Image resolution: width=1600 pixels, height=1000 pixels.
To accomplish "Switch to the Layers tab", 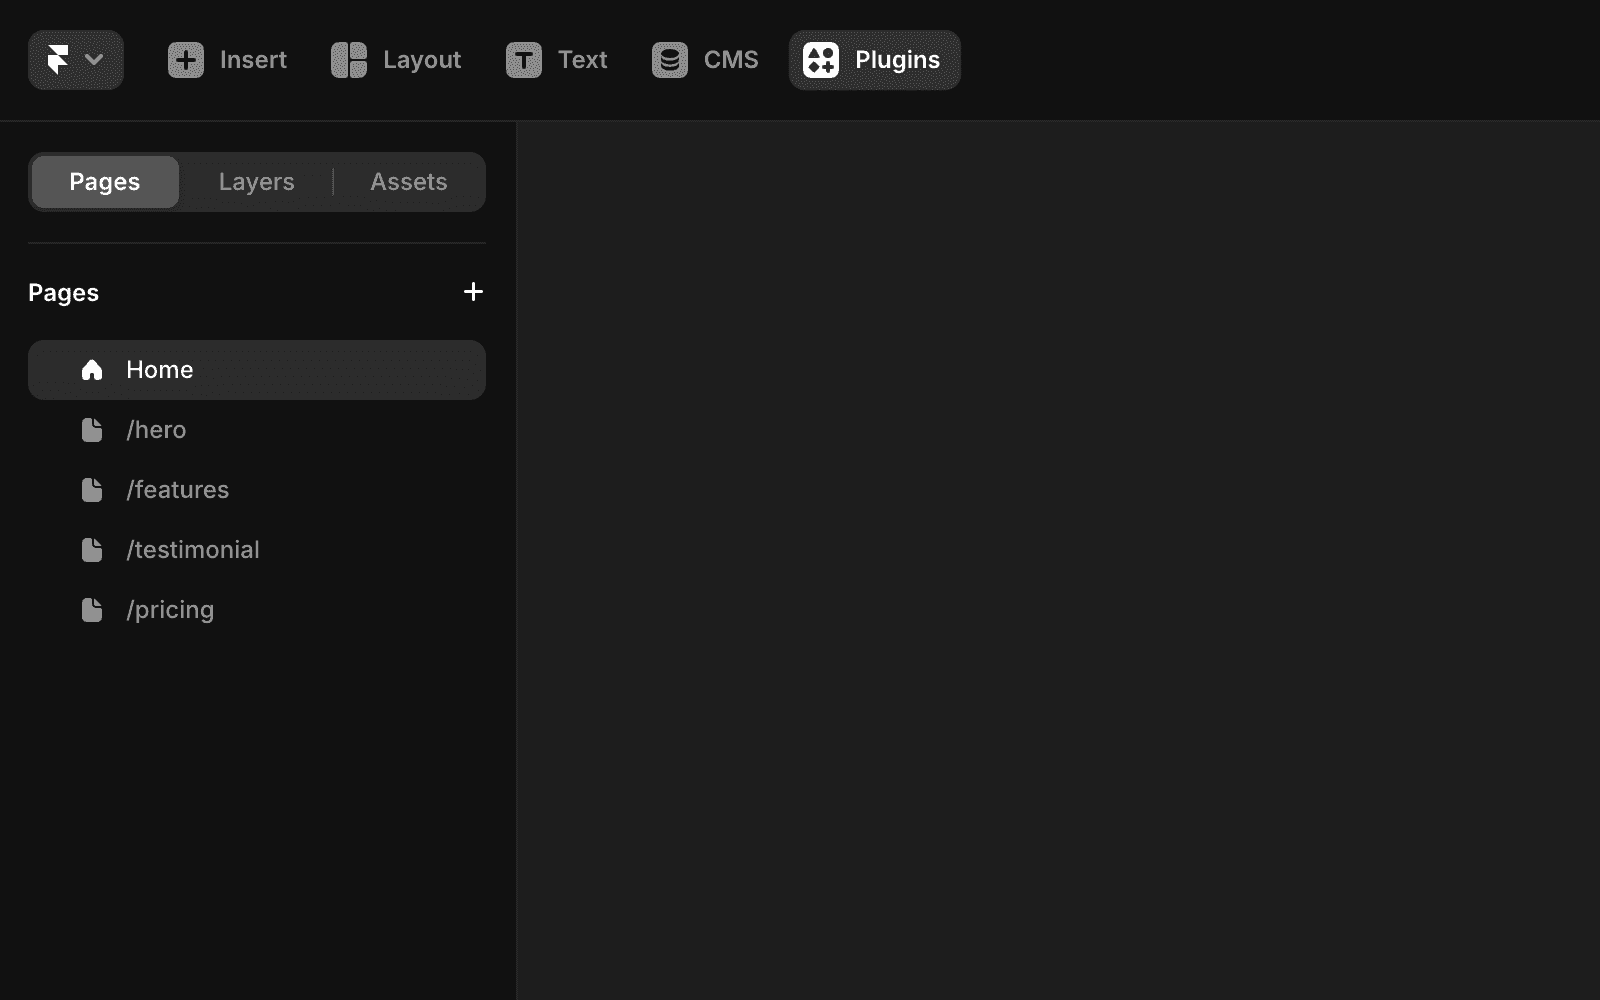I will point(257,182).
